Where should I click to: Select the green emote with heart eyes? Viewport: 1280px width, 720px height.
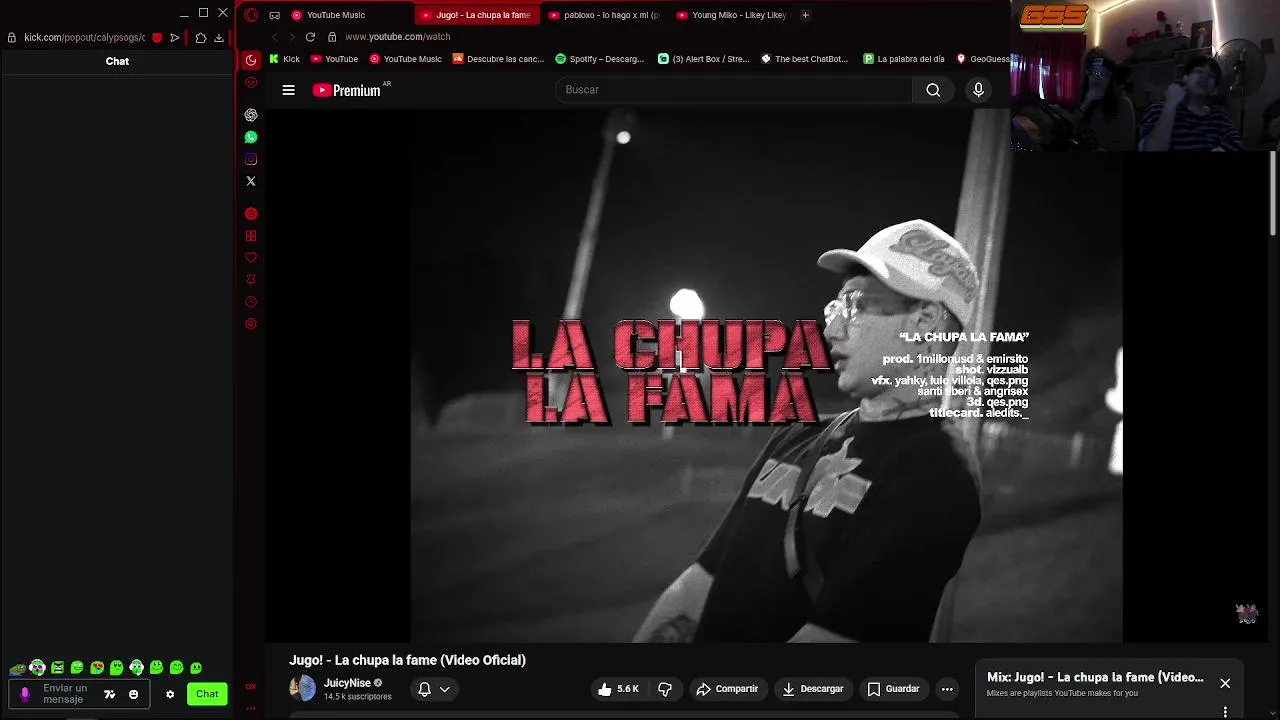(97, 668)
